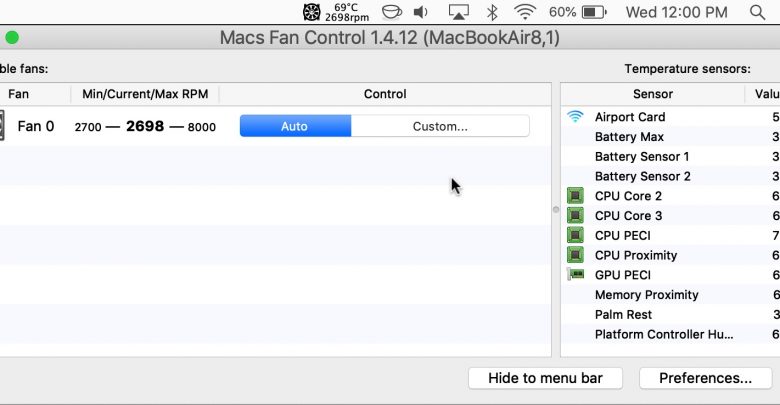
Task: Click the Airport Card Wi-Fi sensor icon
Action: tap(575, 117)
